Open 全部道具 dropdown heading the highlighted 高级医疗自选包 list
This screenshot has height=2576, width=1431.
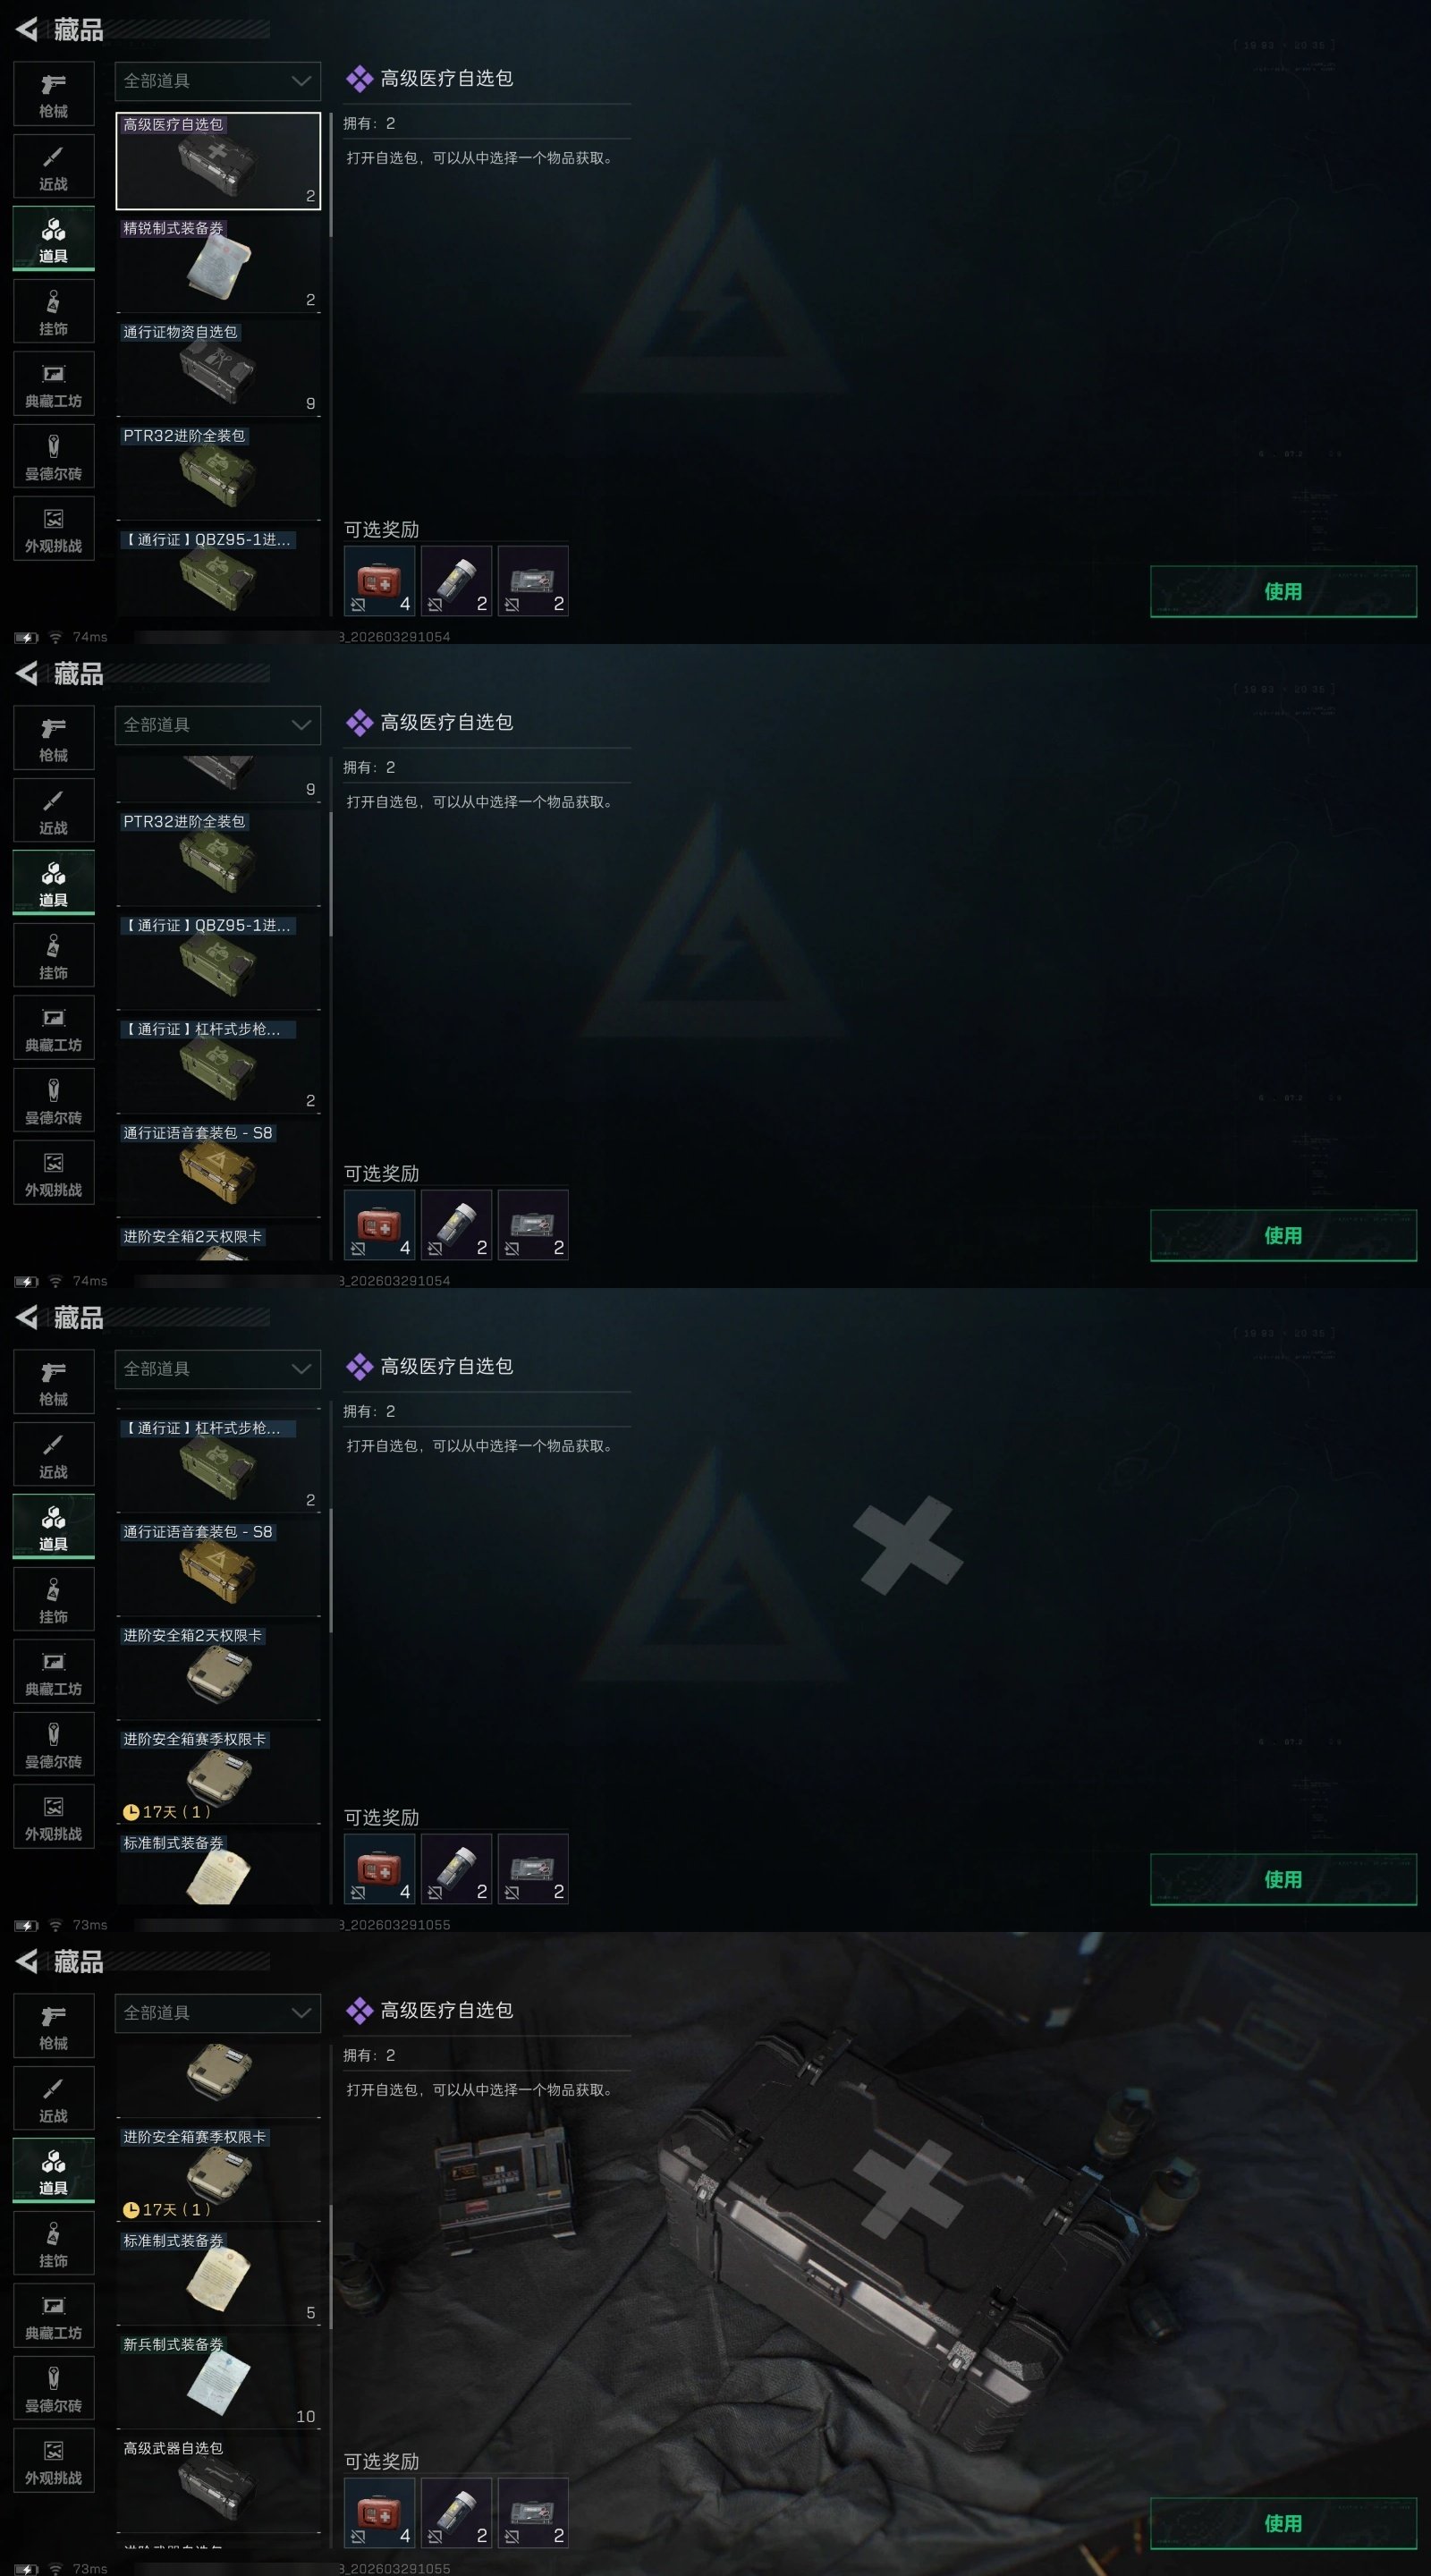click(218, 80)
